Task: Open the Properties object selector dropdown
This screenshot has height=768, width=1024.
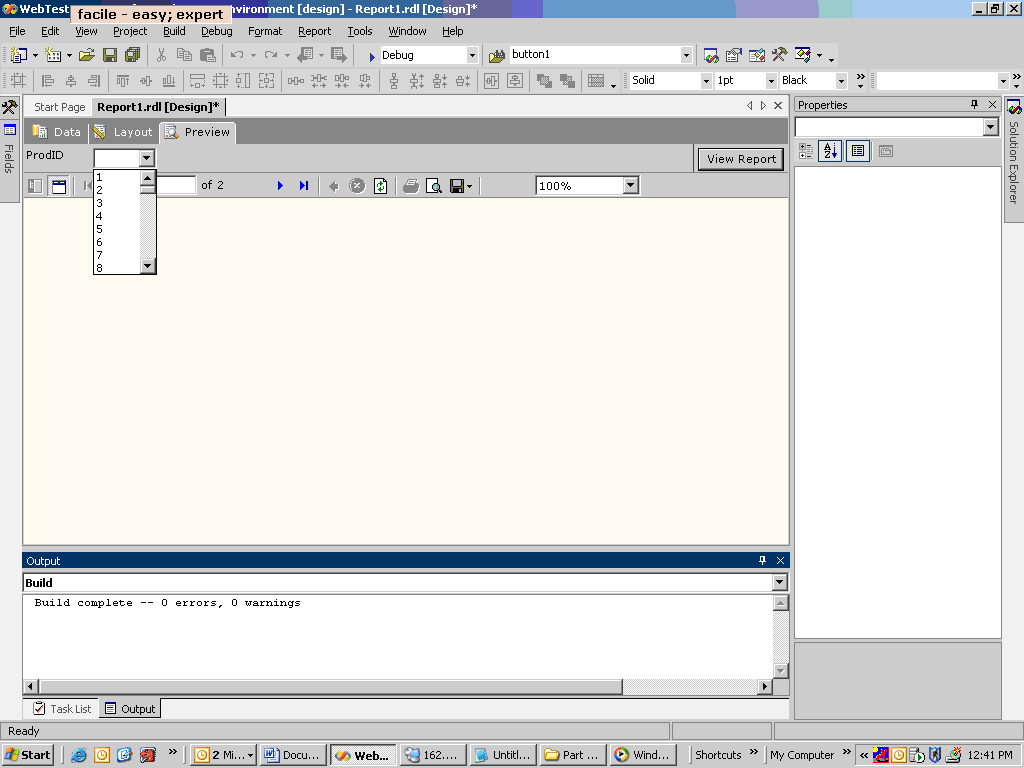Action: tap(991, 127)
